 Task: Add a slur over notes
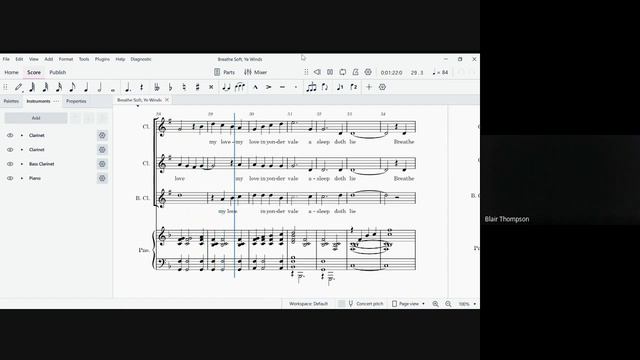point(240,87)
